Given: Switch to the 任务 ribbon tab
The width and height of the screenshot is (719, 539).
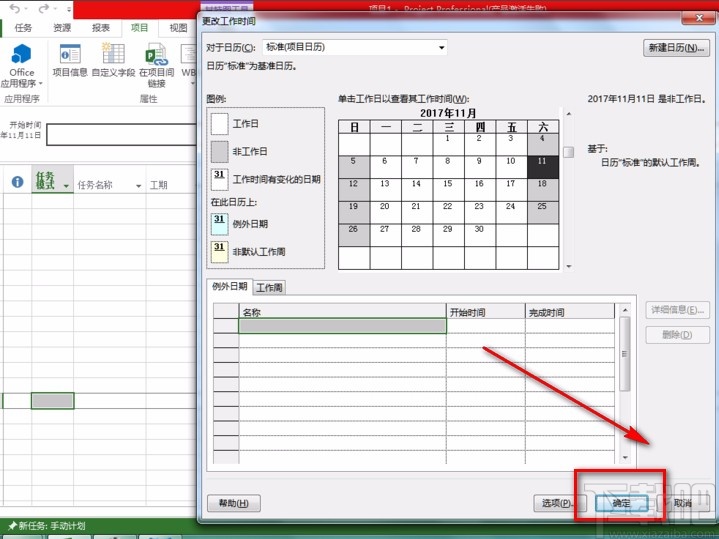Looking at the screenshot, I should pos(23,28).
